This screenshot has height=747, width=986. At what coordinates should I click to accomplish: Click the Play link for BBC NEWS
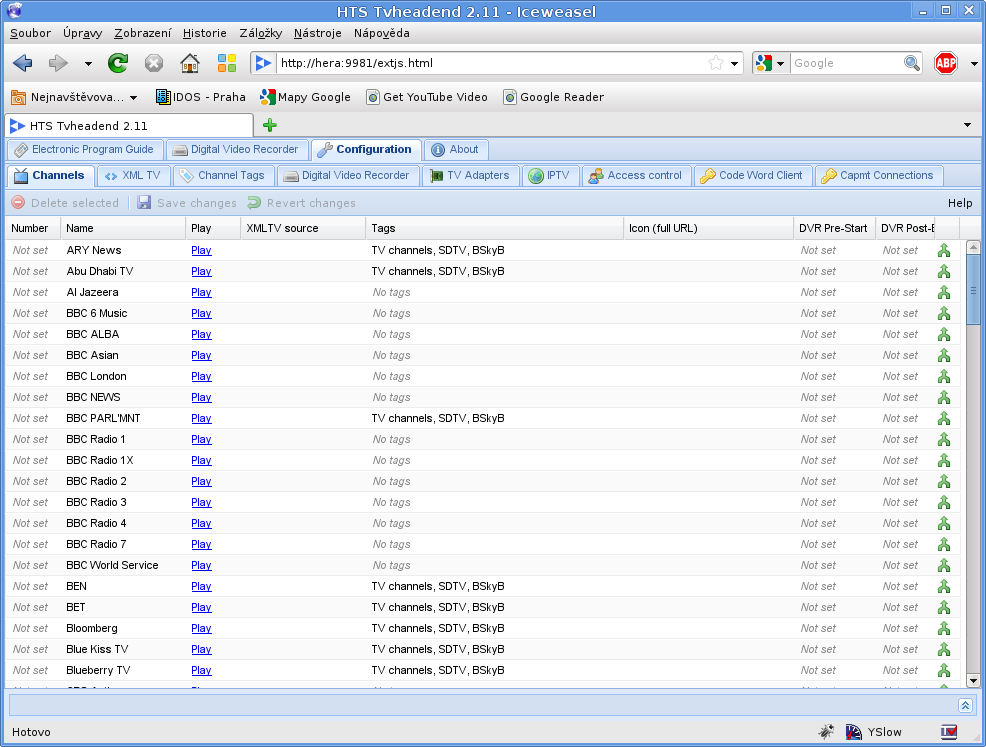(201, 397)
